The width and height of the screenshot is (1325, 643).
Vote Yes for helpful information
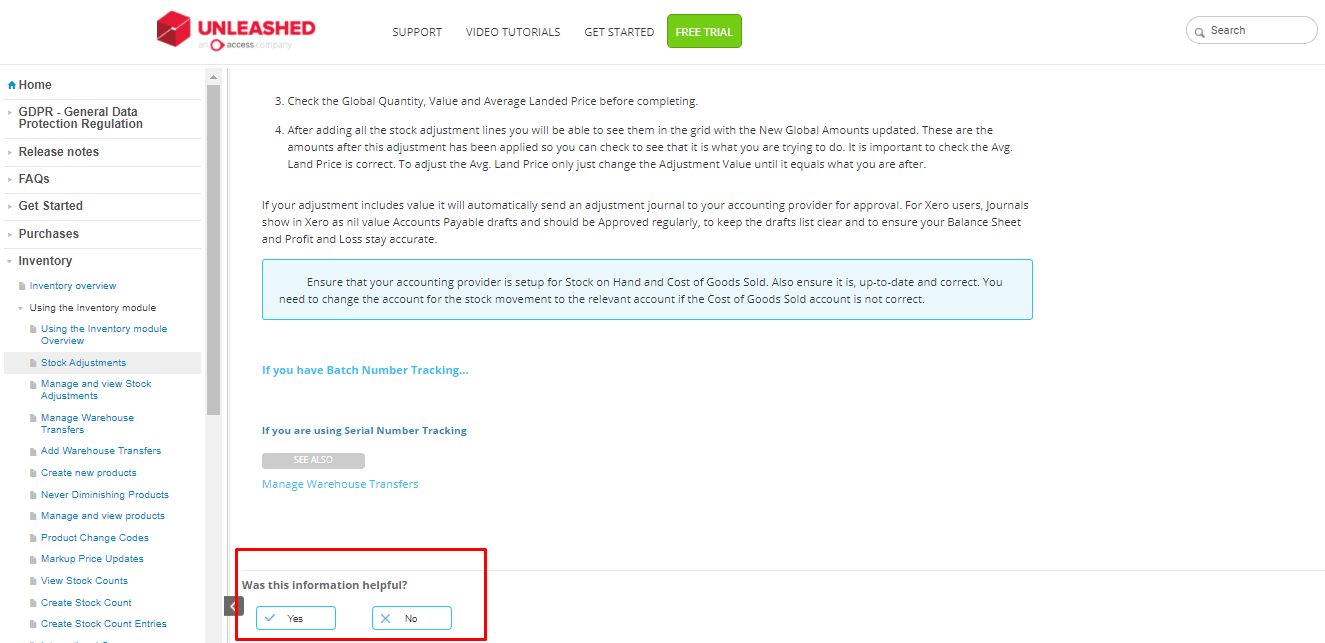click(x=295, y=618)
